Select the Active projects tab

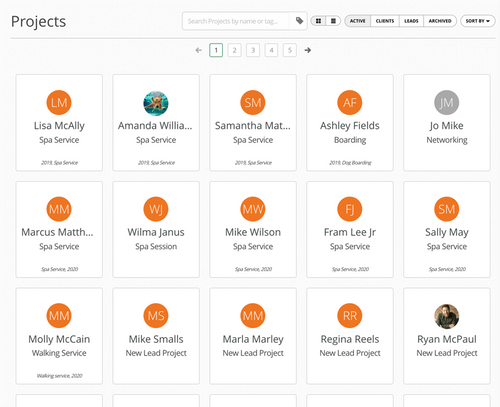358,21
